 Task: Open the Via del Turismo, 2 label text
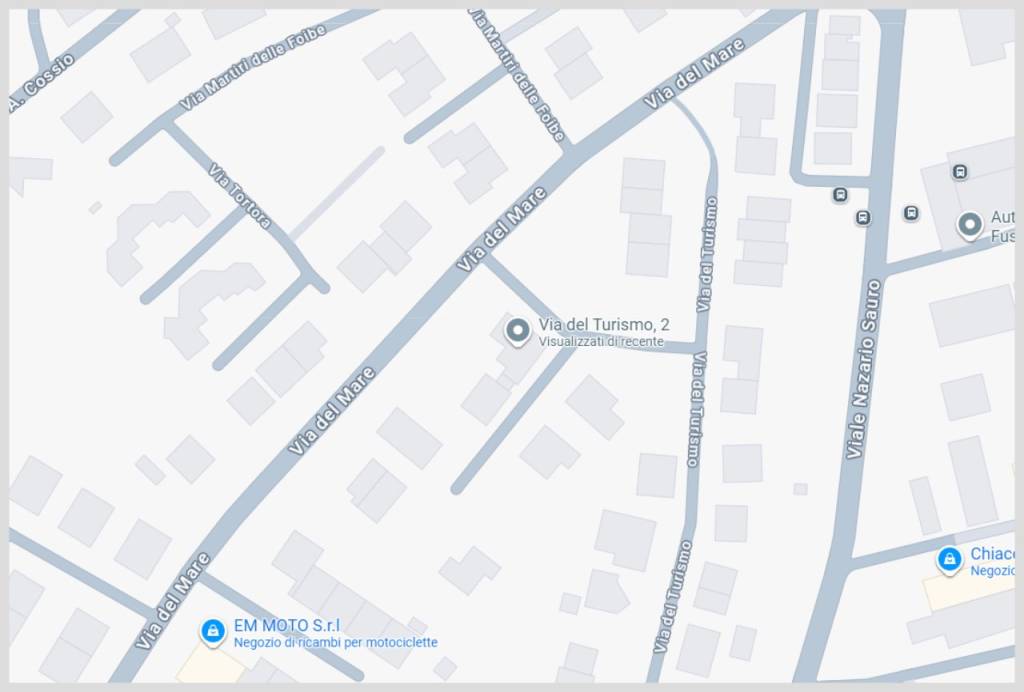[604, 324]
